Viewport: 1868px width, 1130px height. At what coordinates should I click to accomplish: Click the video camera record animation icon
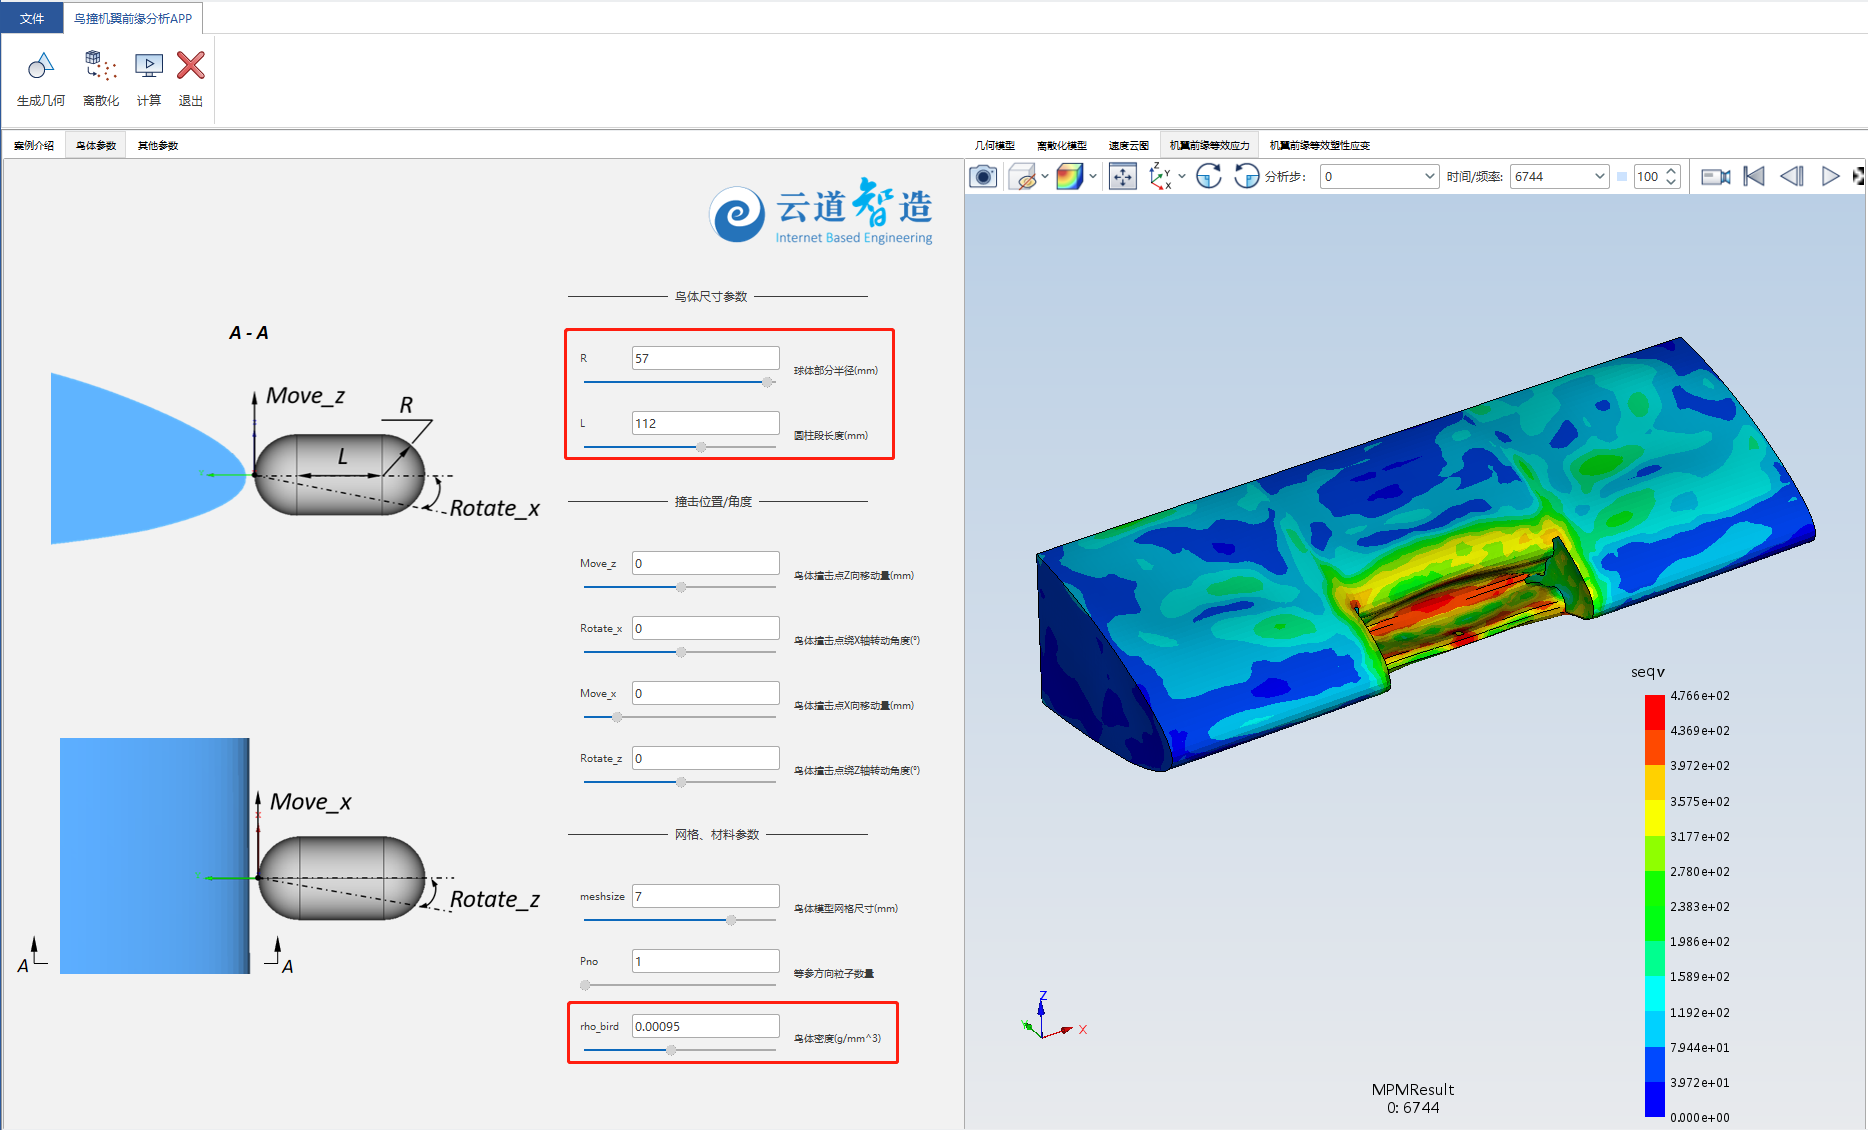click(x=1716, y=177)
